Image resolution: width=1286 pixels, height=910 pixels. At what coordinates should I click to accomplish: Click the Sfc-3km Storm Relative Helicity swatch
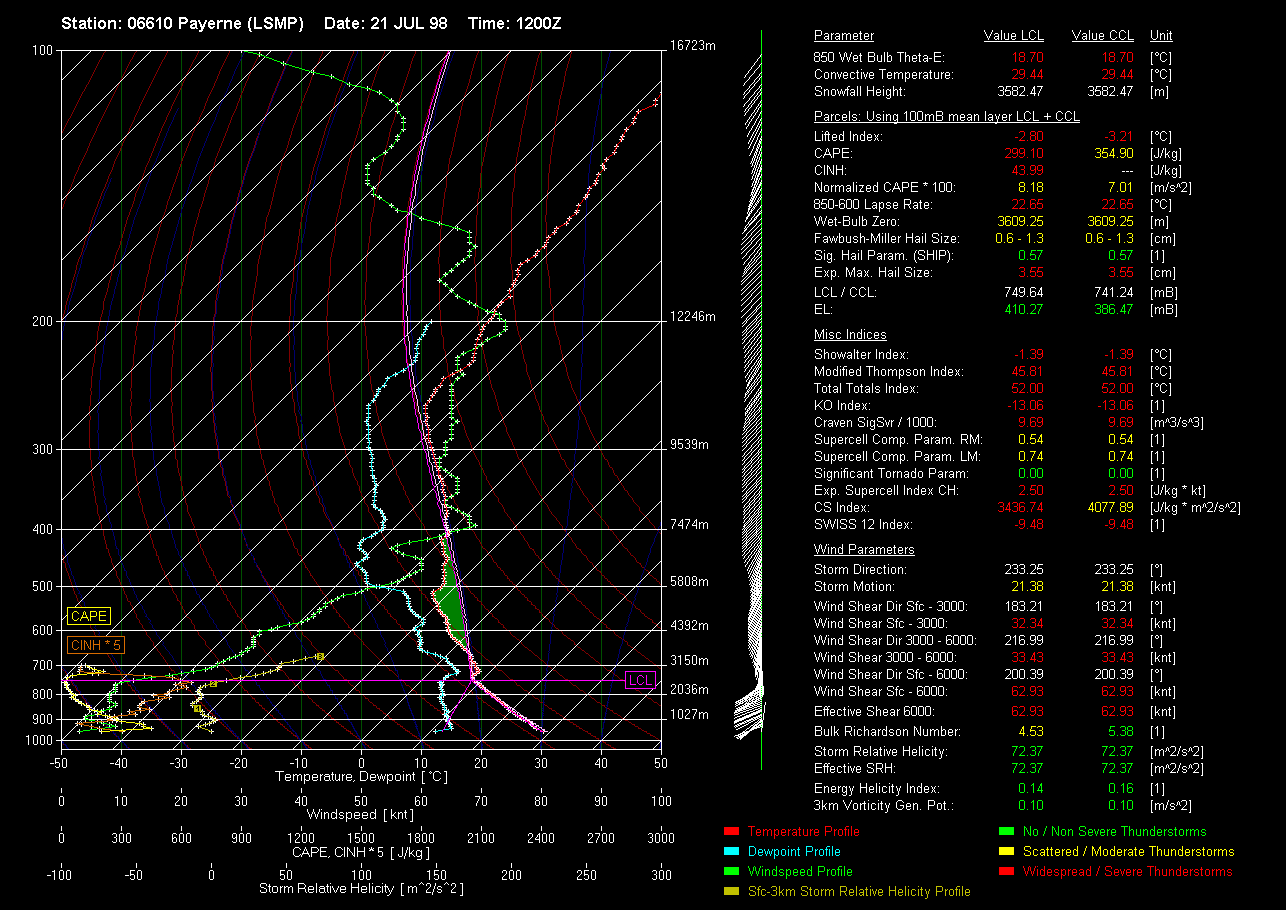point(730,891)
